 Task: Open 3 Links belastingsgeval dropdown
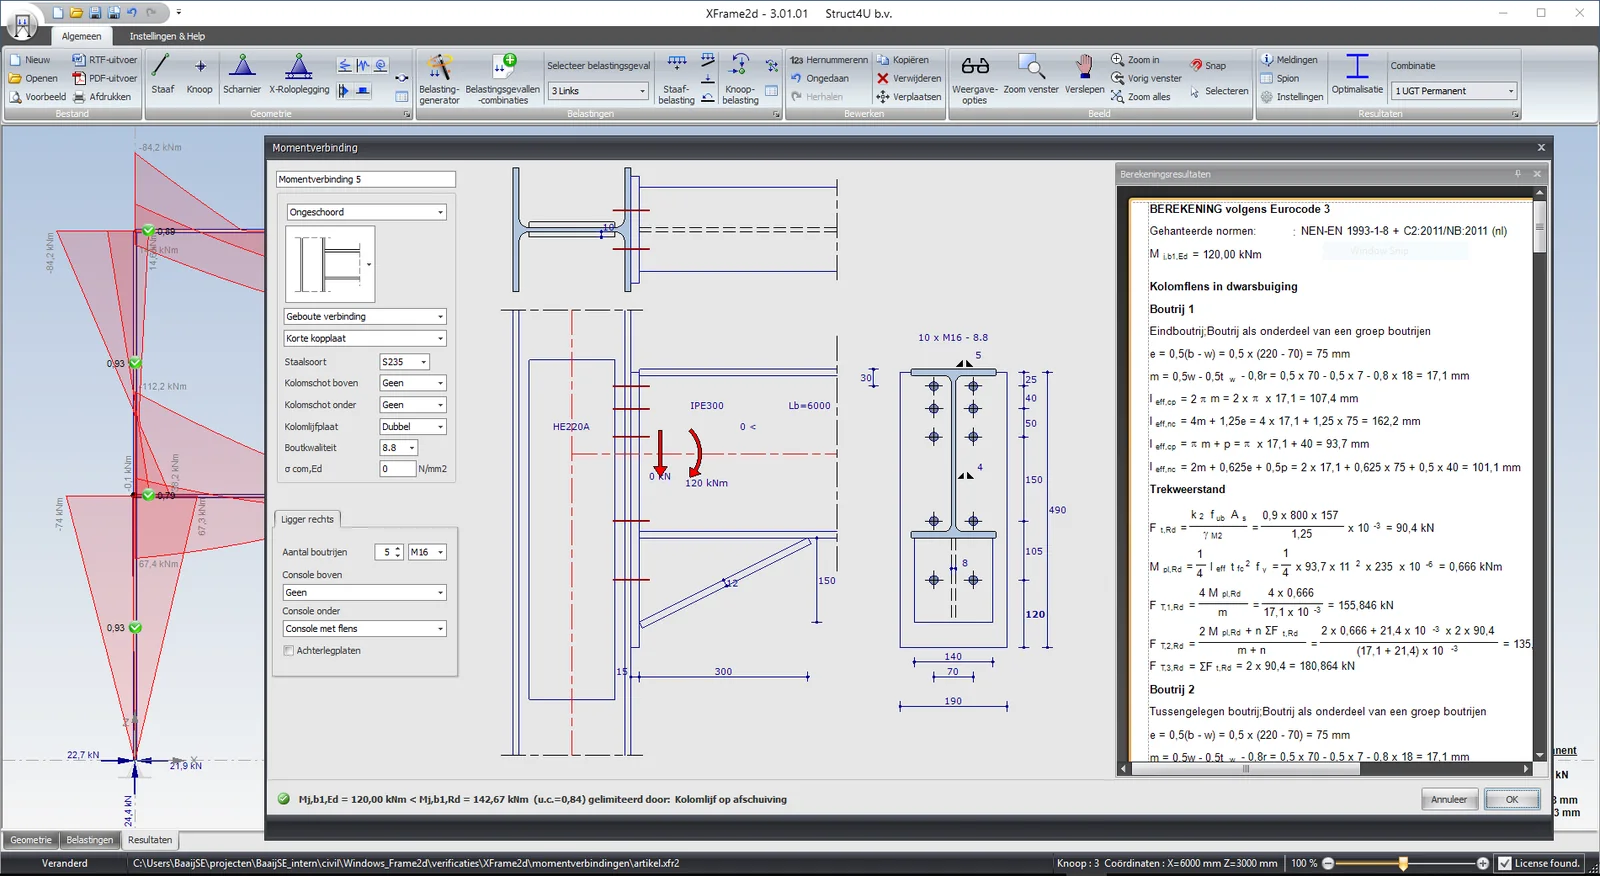(599, 91)
